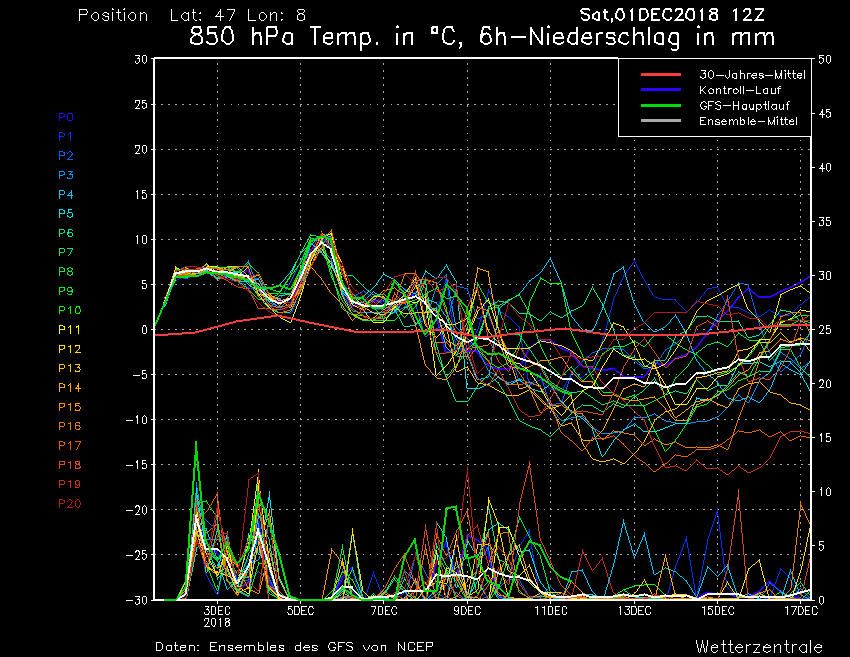Click the P18 member label

(70, 465)
